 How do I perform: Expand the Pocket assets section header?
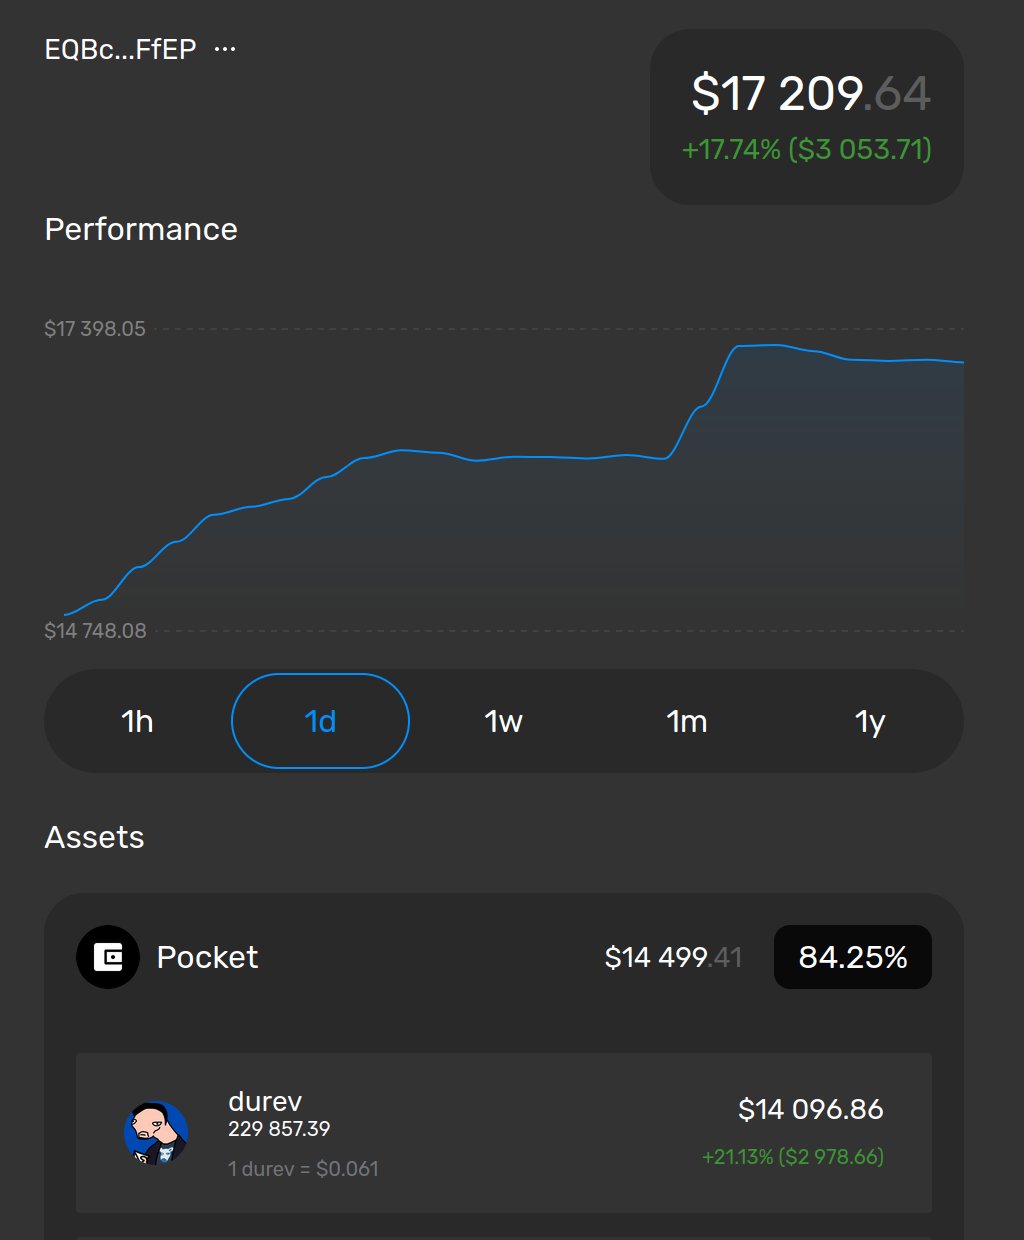click(x=207, y=957)
